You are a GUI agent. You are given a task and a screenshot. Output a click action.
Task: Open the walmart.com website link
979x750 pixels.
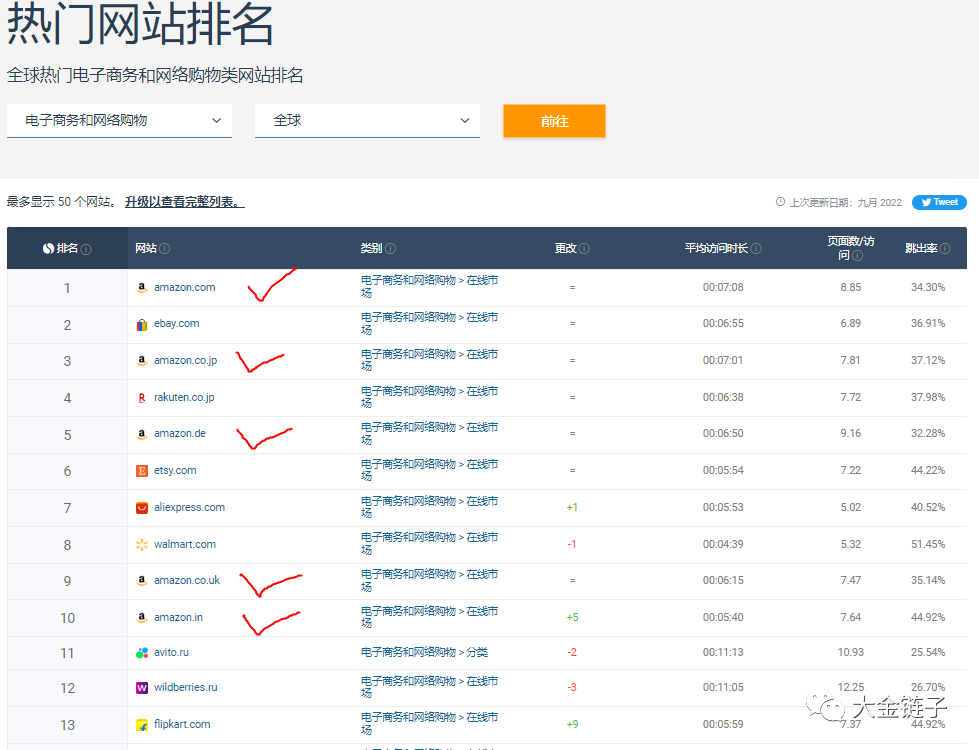pyautogui.click(x=185, y=544)
